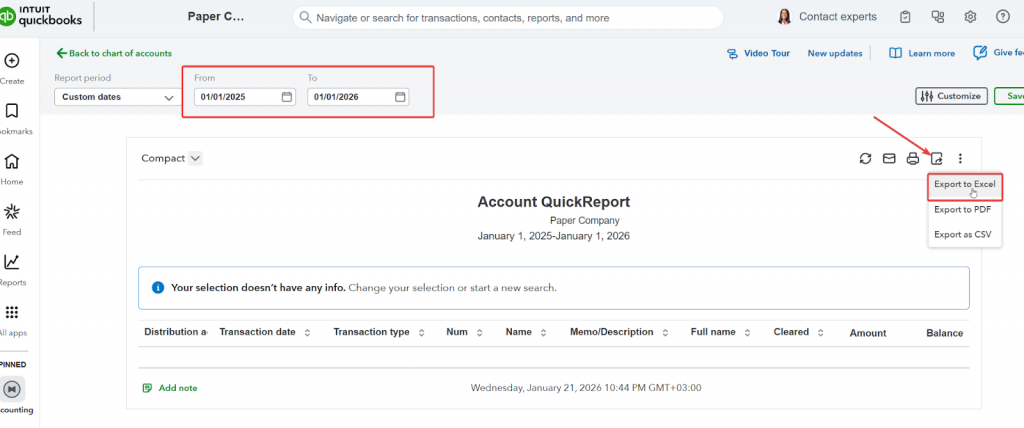Expand the Compact view dropdown
Screen dimensions: 1024x428
point(172,158)
